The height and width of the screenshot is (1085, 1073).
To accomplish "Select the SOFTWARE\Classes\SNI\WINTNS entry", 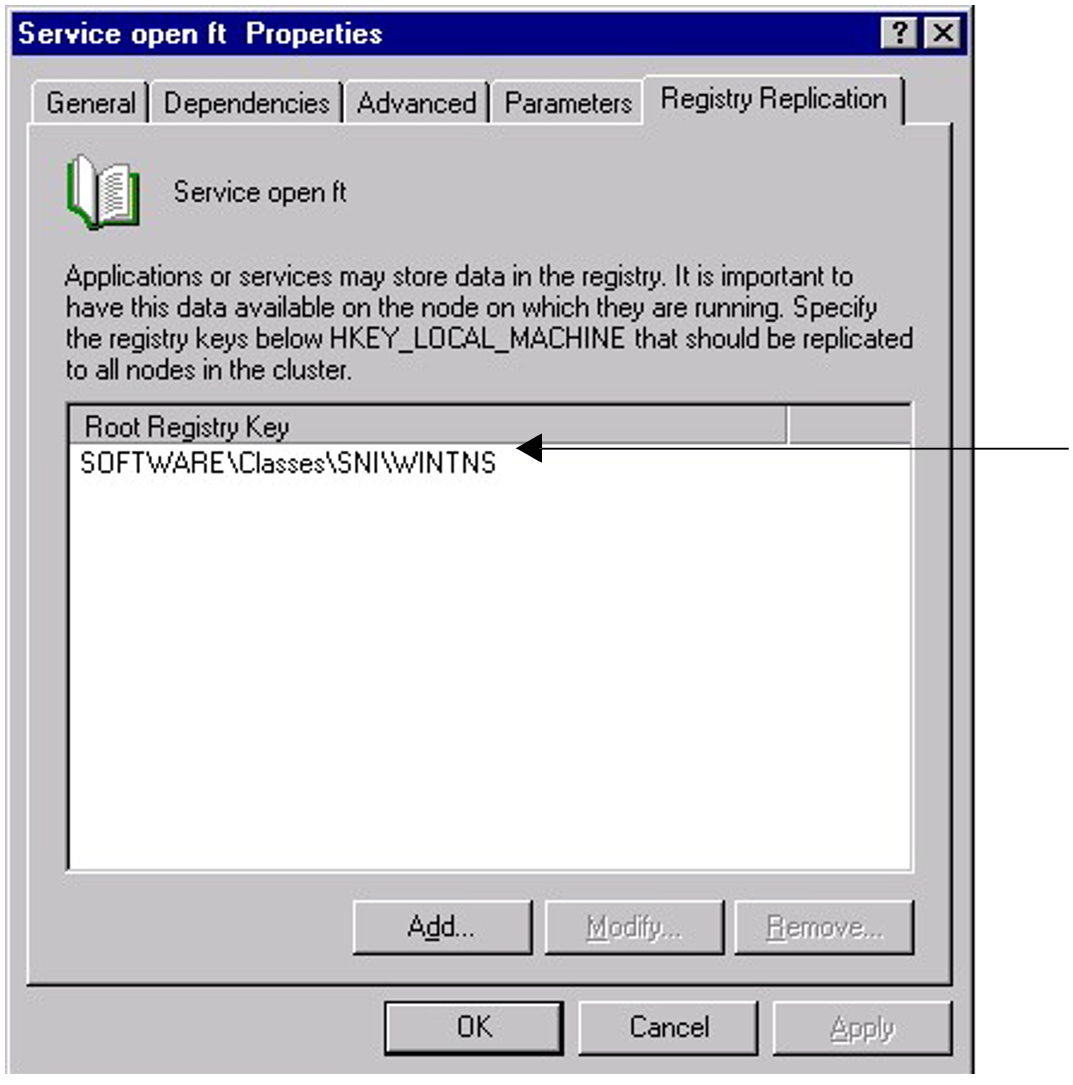I will click(288, 463).
